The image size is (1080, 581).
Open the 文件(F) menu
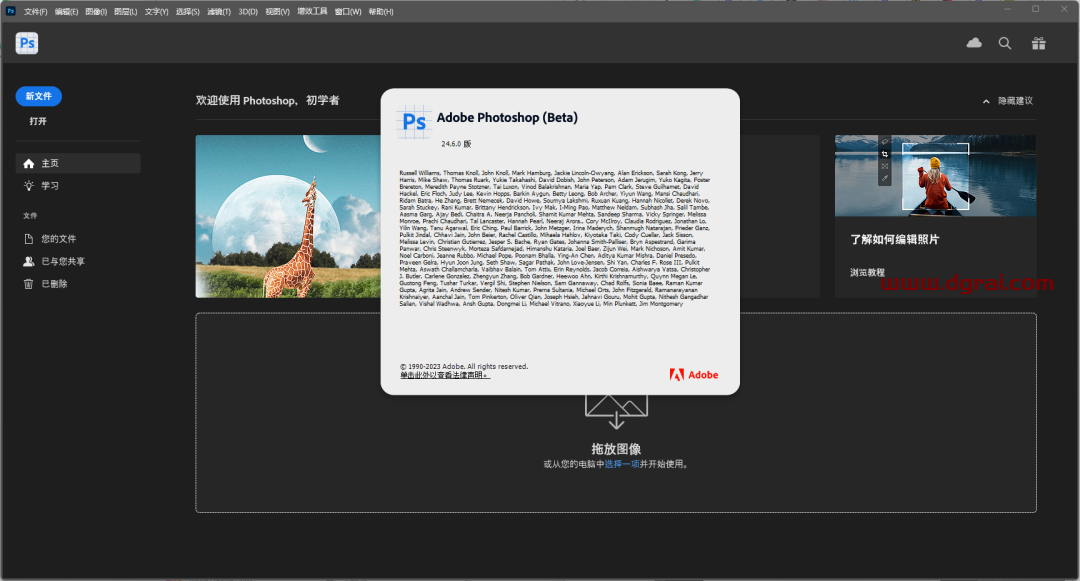pyautogui.click(x=35, y=11)
